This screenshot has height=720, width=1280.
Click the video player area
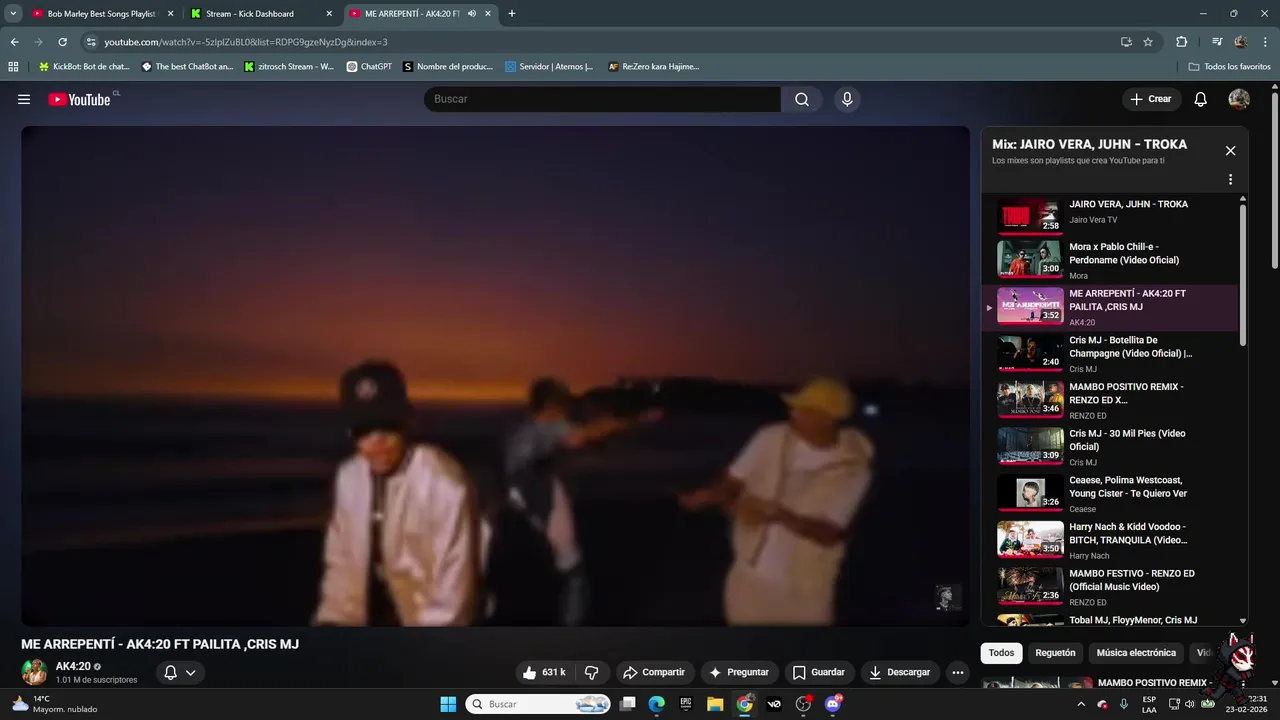click(x=496, y=376)
